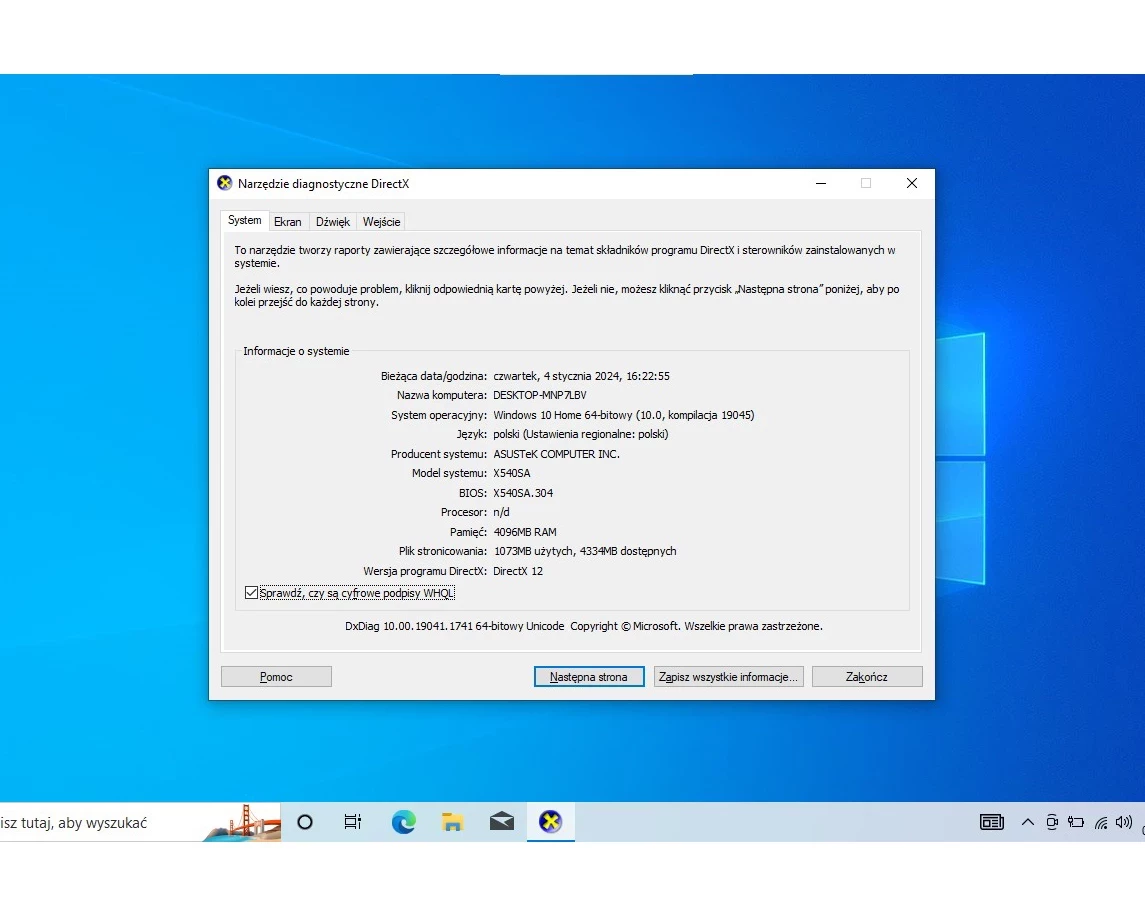The image size is (1145, 916).
Task: Click the 'Wersja programu DirectX:' label
Action: pos(425,571)
